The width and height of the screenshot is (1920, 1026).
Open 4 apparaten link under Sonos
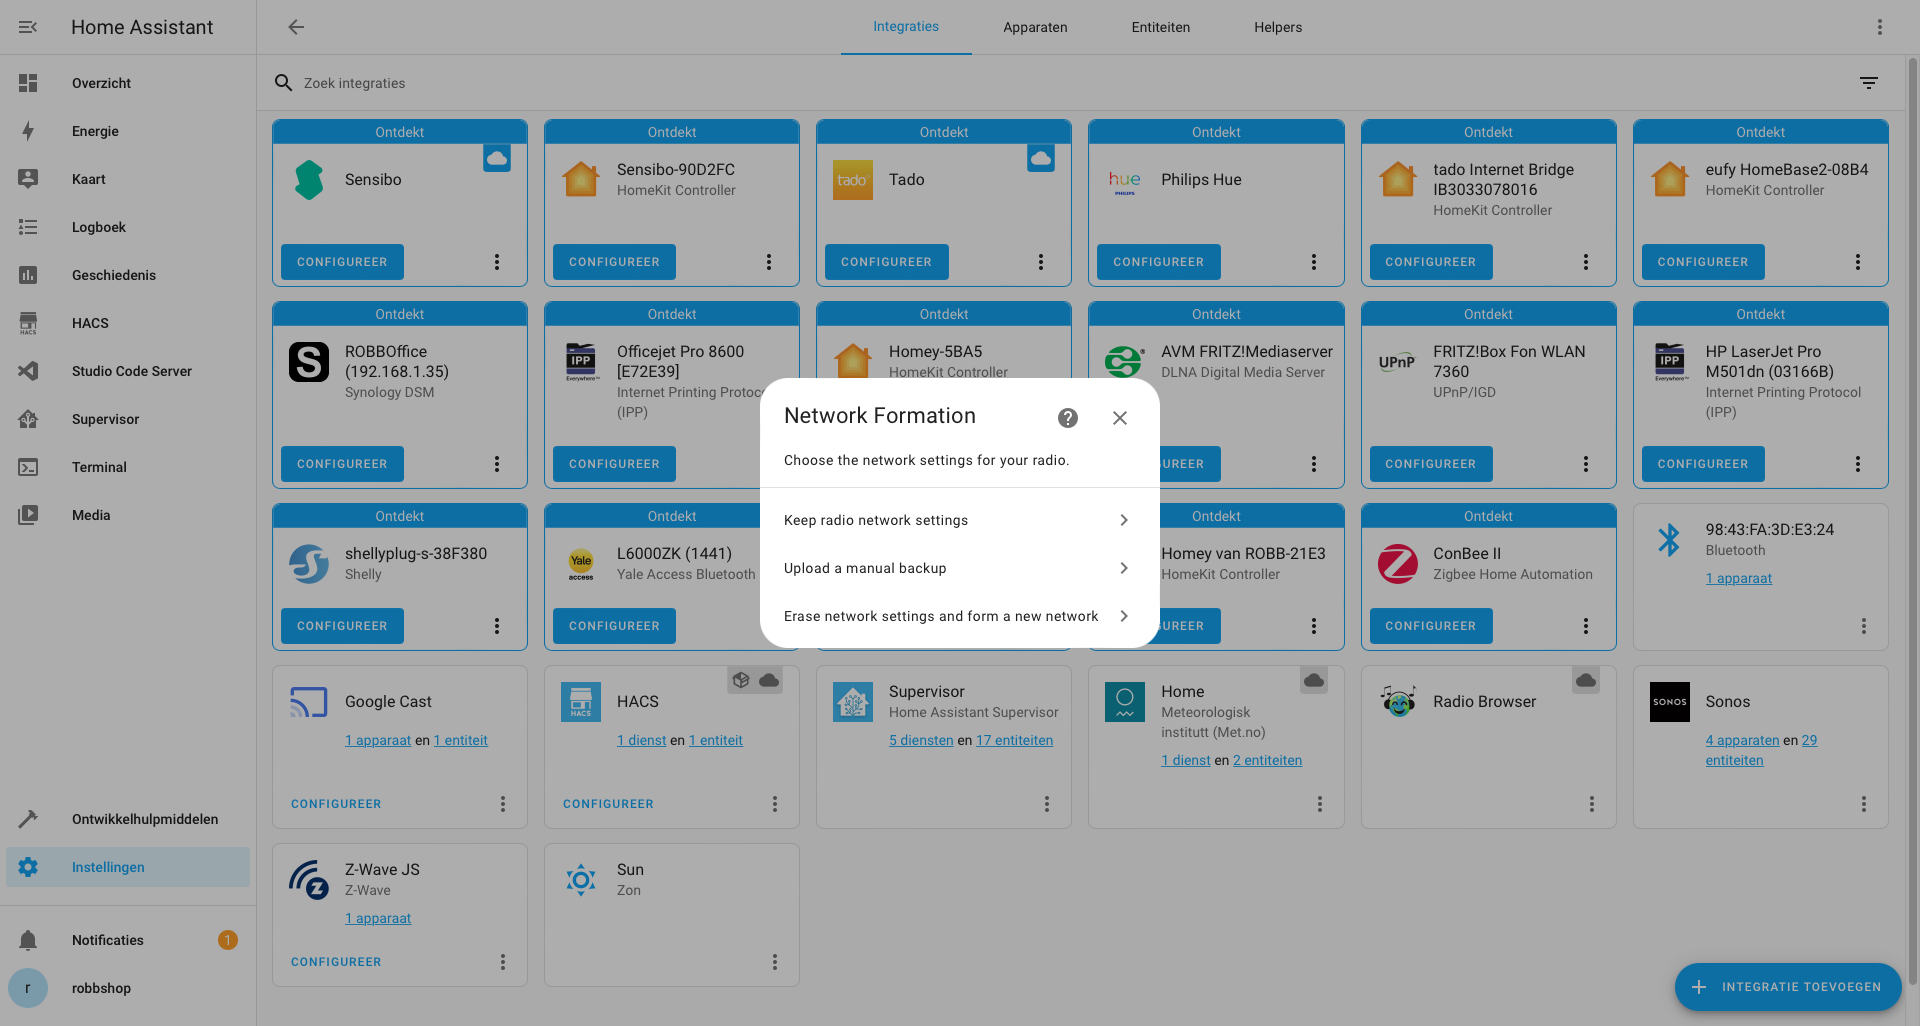[x=1742, y=740]
